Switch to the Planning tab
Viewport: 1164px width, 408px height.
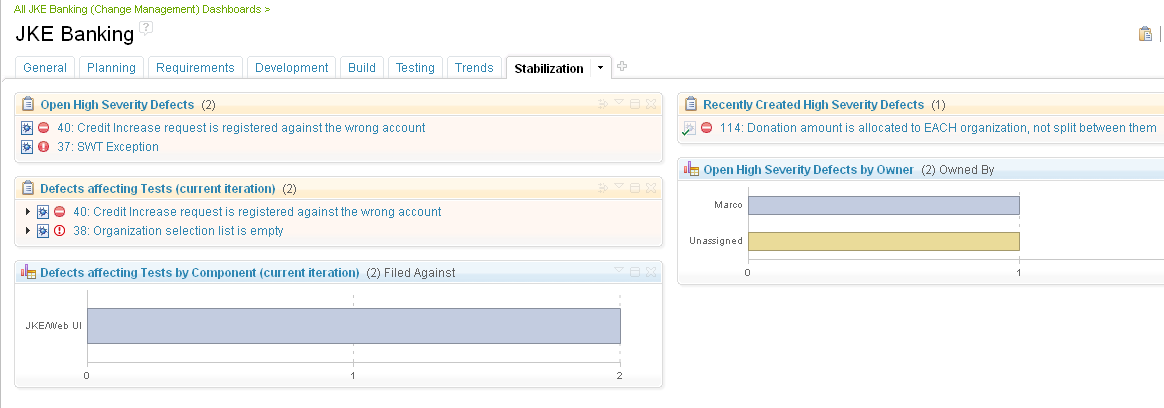coord(111,68)
